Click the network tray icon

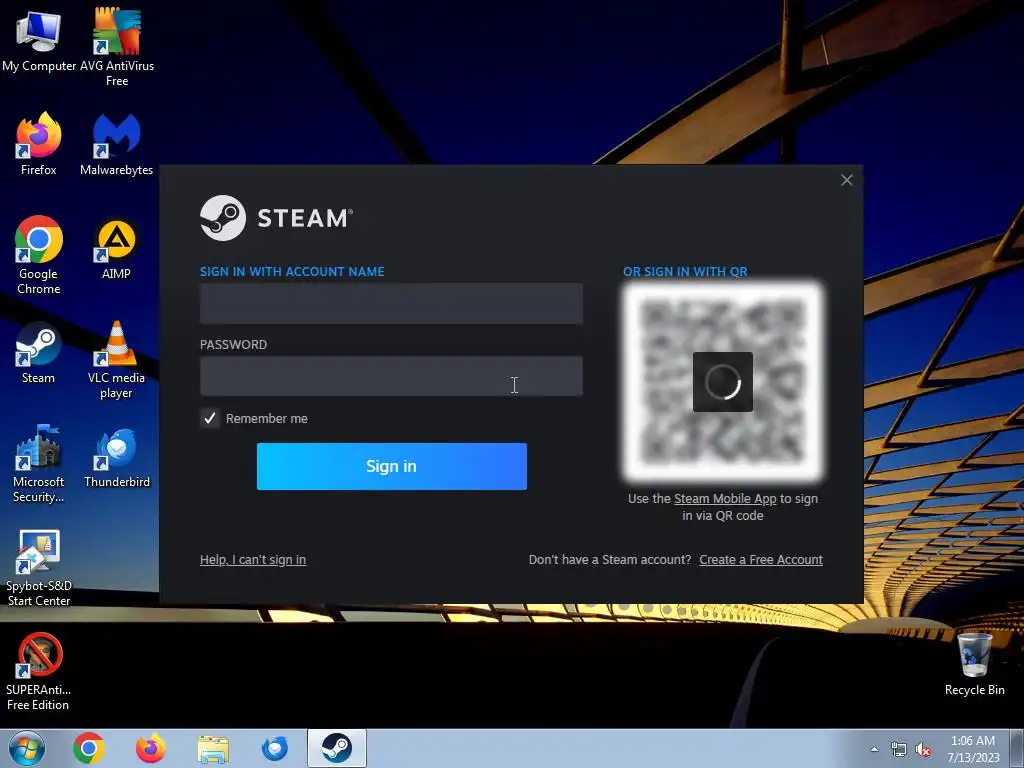point(899,750)
